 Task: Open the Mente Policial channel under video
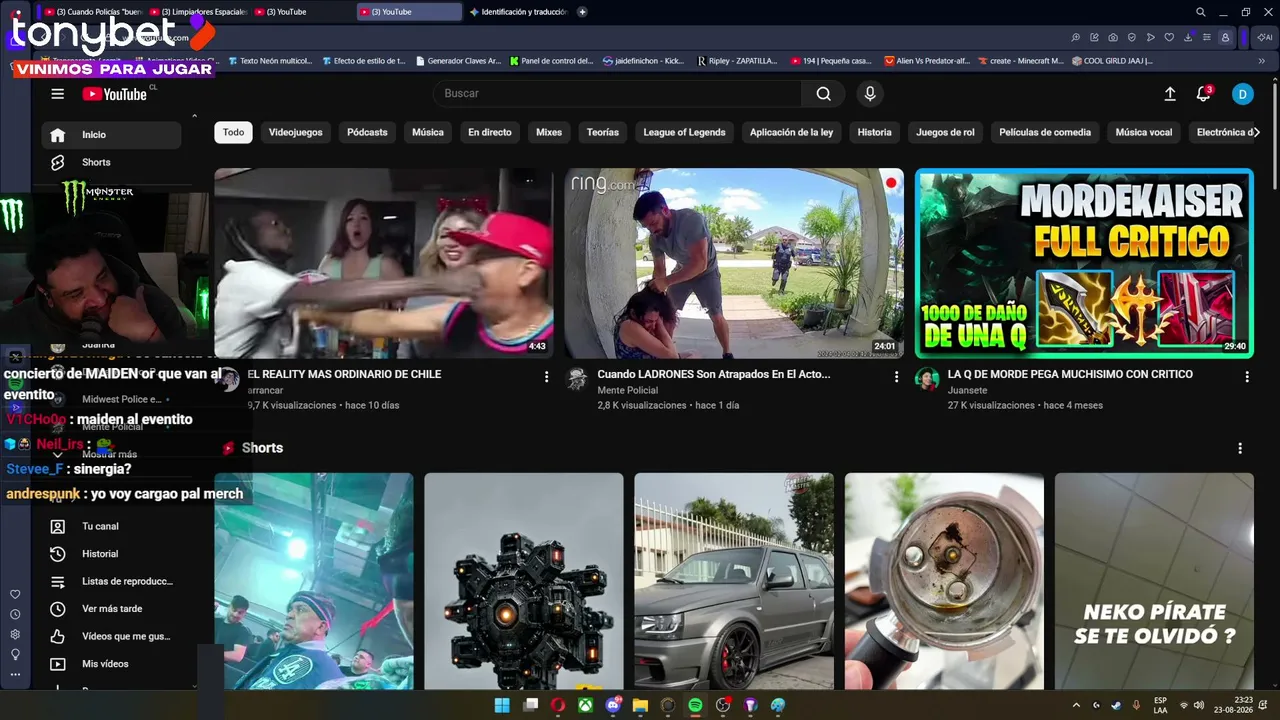(x=627, y=390)
